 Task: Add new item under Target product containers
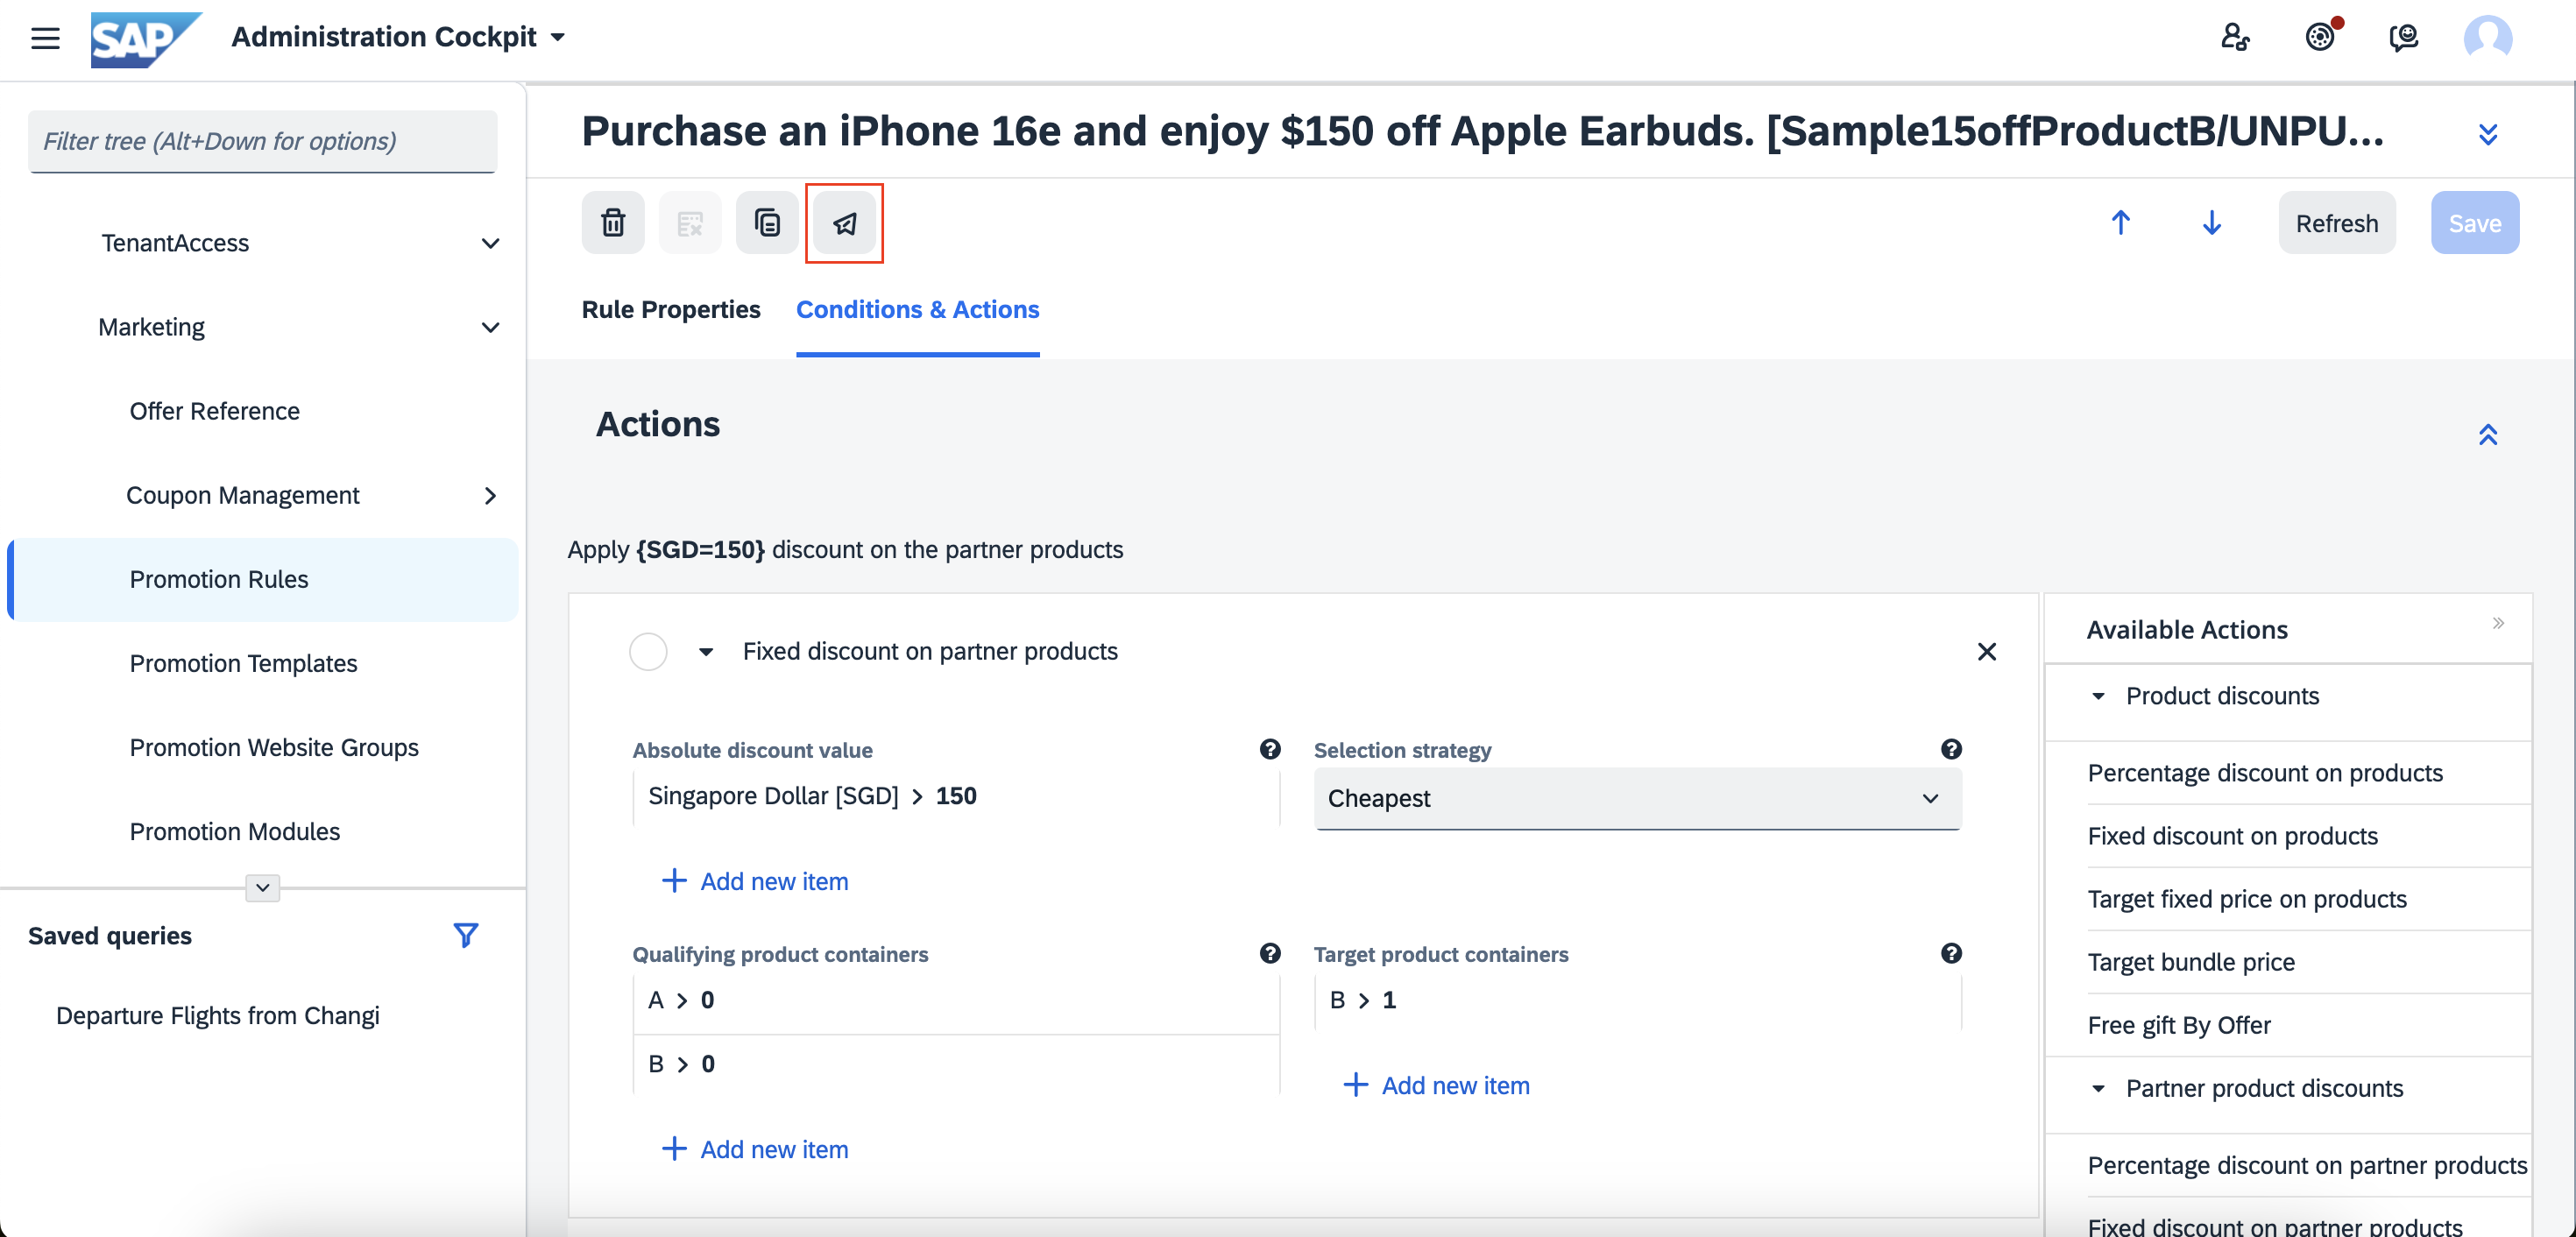coord(1436,1085)
